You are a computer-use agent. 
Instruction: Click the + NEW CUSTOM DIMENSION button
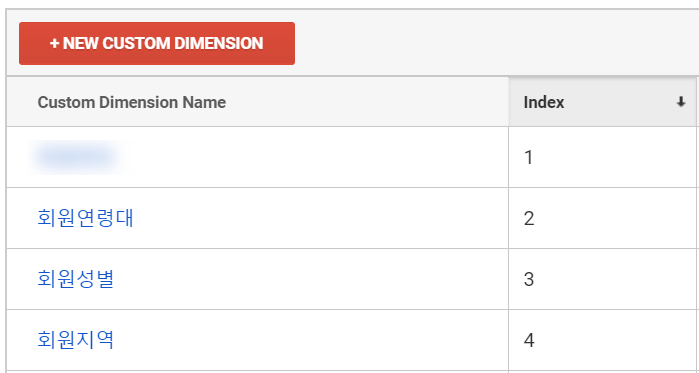pos(157,43)
